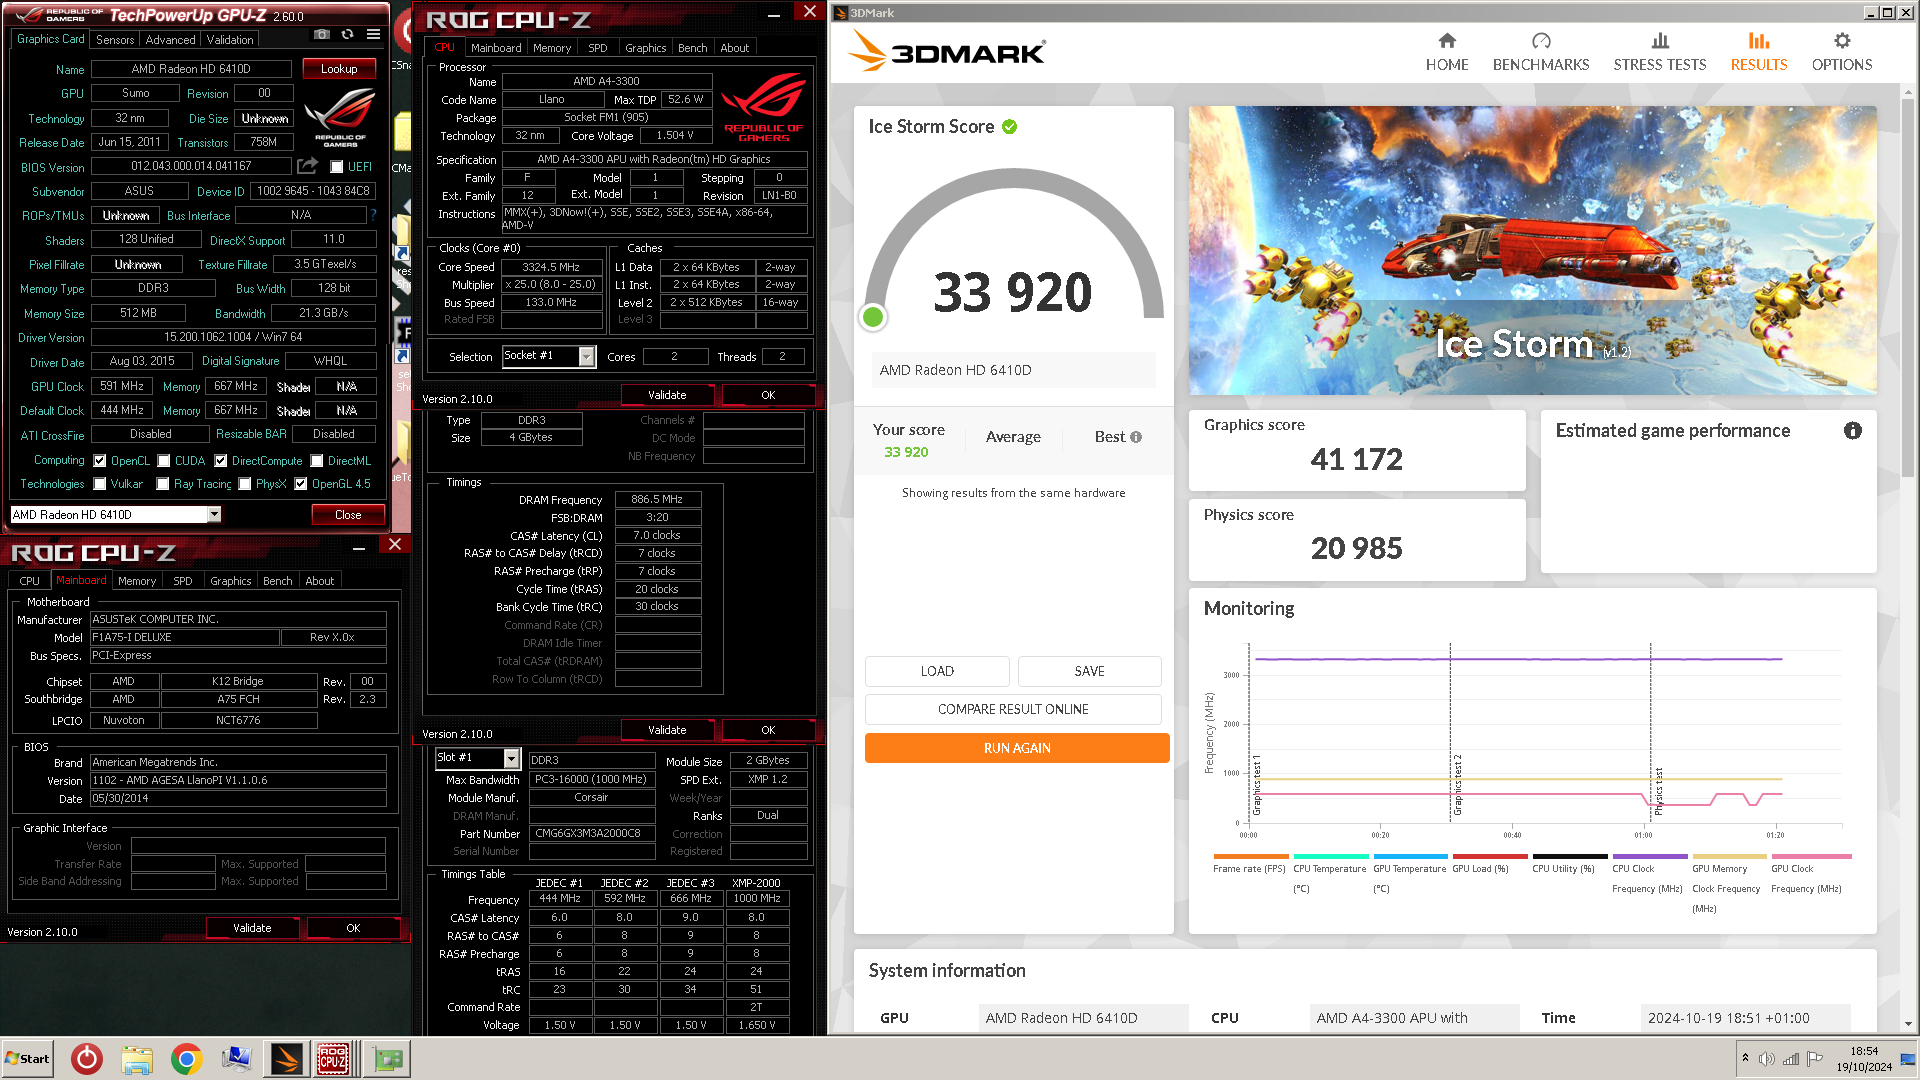Open the Slot #1 memory dropdown
This screenshot has height=1080, width=1920.
pyautogui.click(x=512, y=758)
